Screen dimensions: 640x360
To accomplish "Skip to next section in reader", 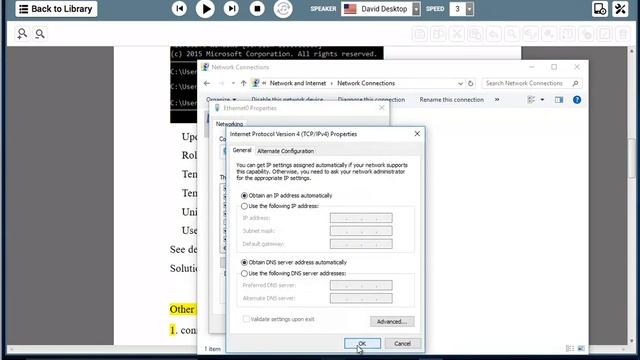I will pyautogui.click(x=231, y=9).
